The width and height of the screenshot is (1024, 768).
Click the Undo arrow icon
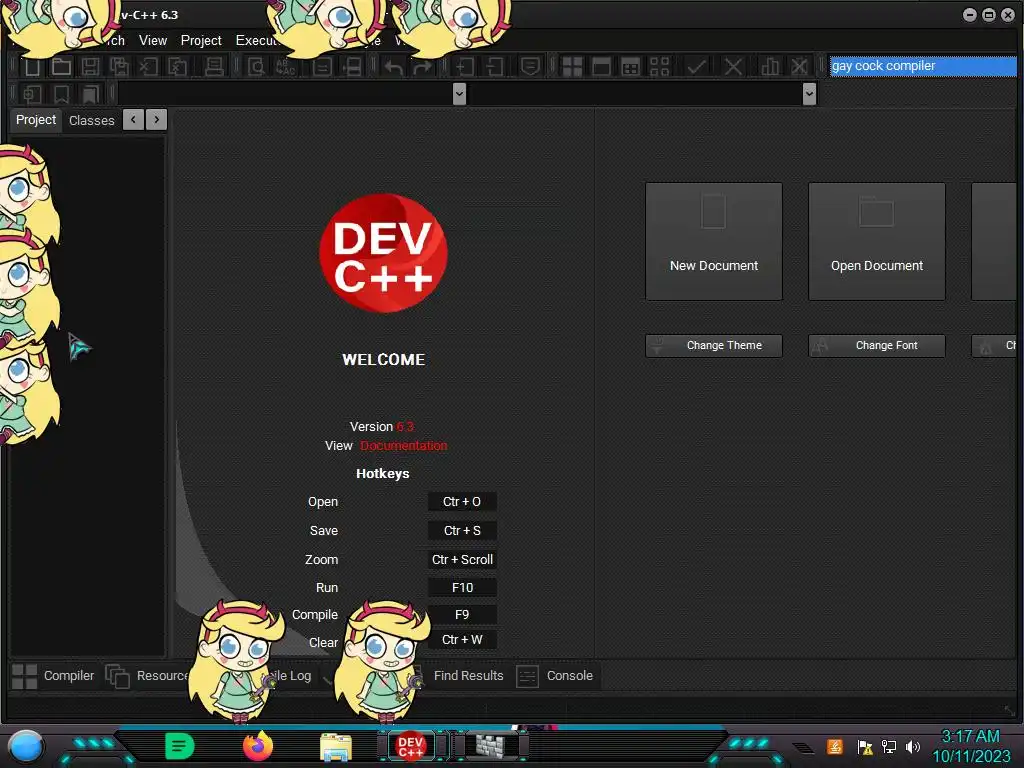[393, 67]
